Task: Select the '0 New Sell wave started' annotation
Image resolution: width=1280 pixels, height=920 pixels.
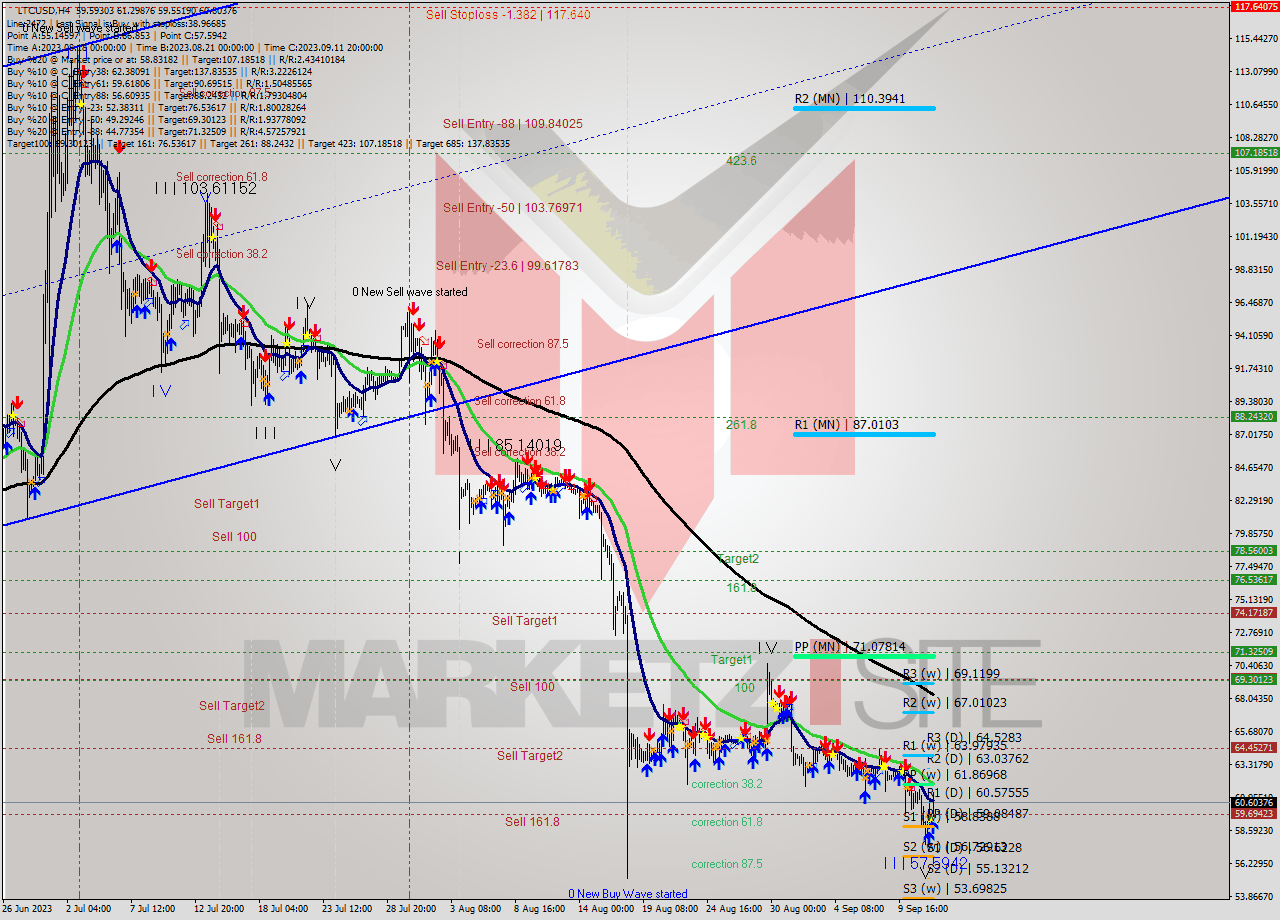Action: pos(409,292)
